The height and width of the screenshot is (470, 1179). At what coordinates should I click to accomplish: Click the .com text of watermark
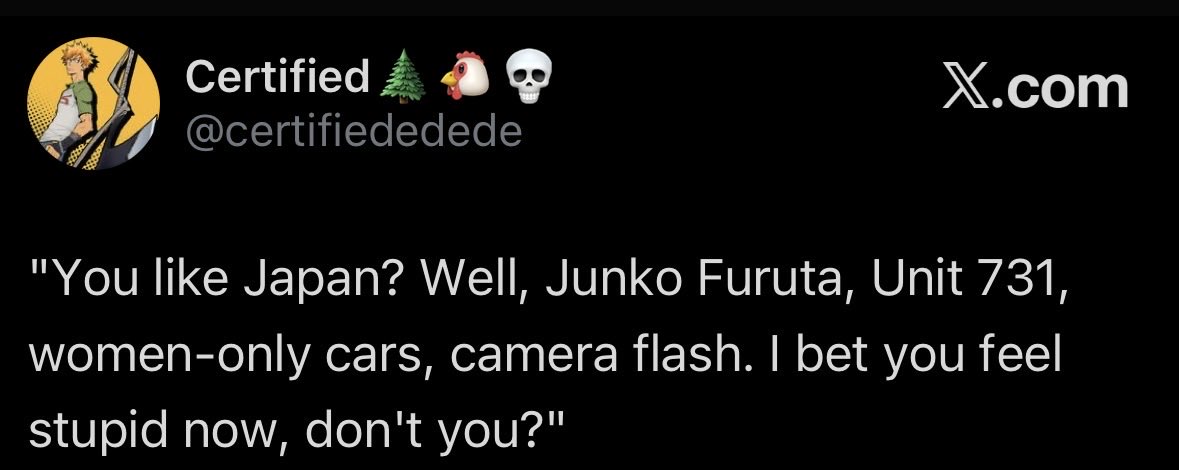(x=1059, y=89)
